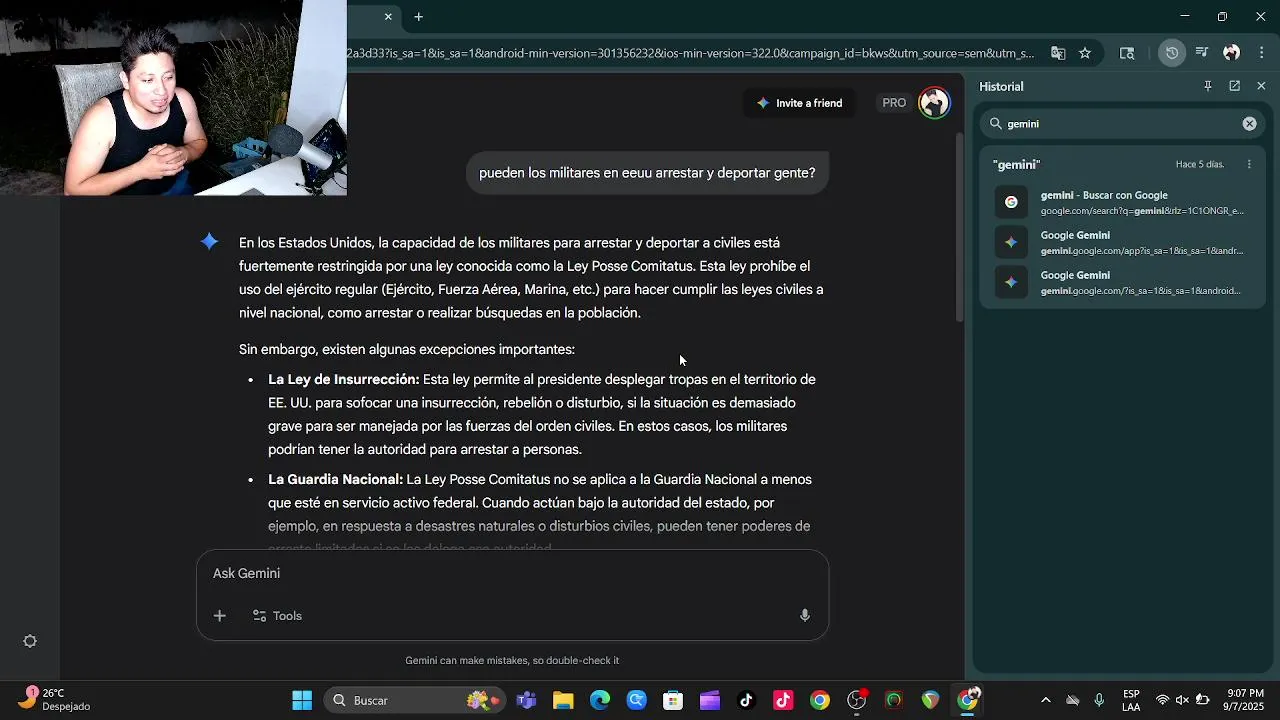Open Google Lens search icon in toolbar
The height and width of the screenshot is (720, 1280).
(1127, 53)
